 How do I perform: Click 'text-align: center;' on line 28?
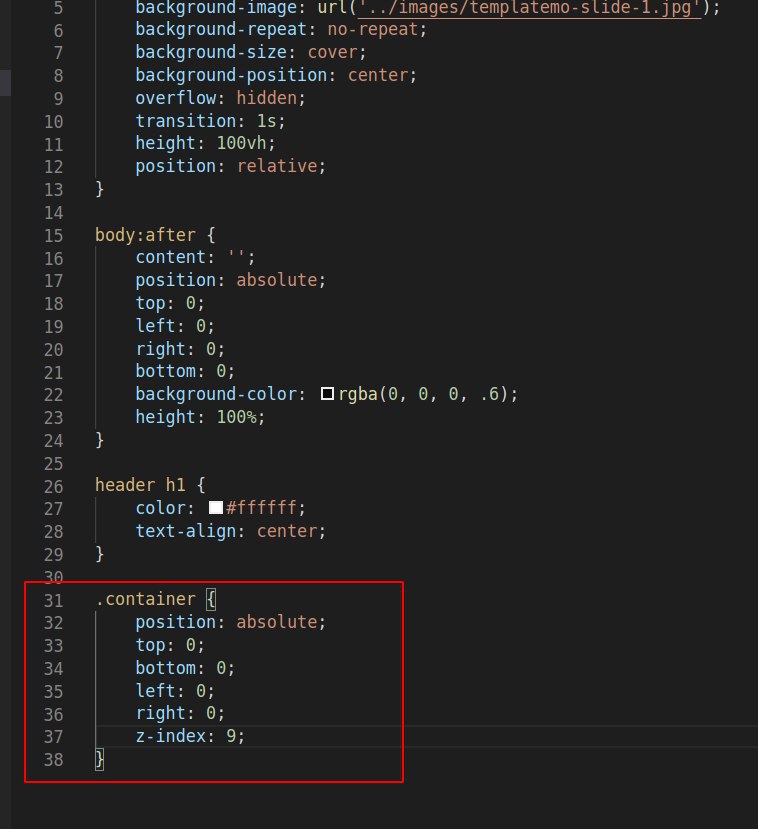pyautogui.click(x=230, y=531)
